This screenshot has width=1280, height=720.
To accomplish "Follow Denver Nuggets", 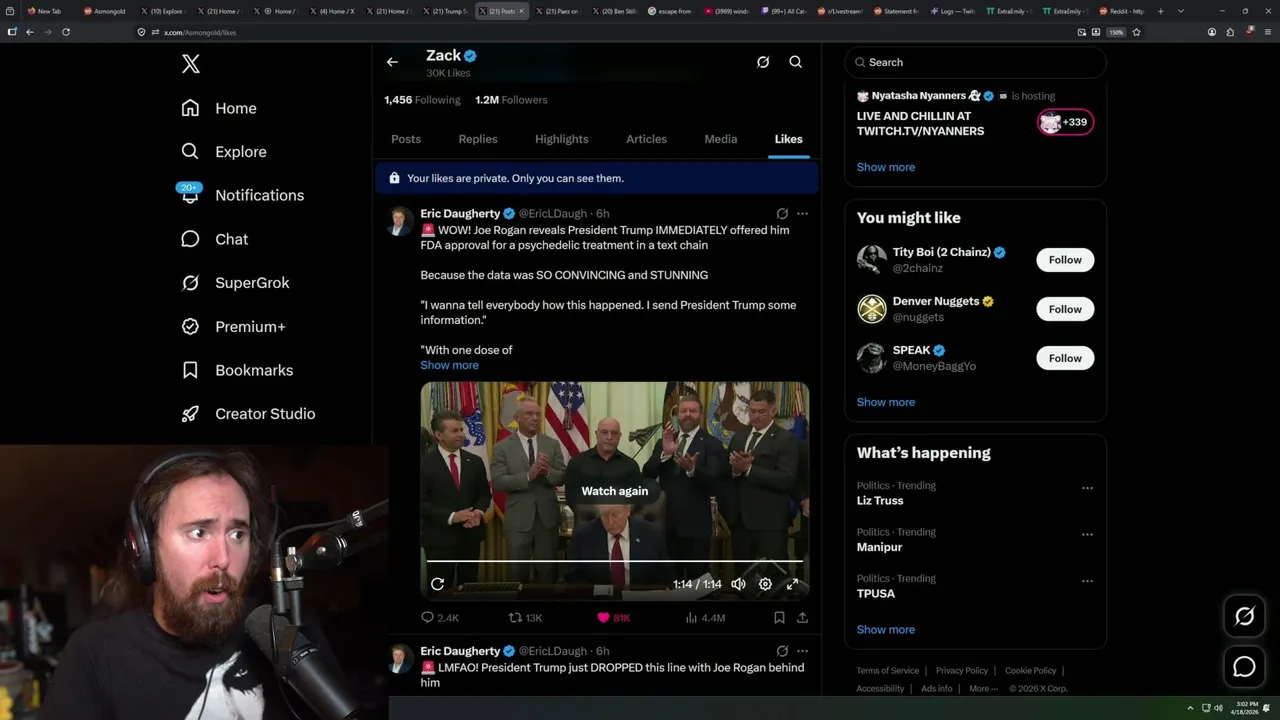I will [x=1065, y=309].
